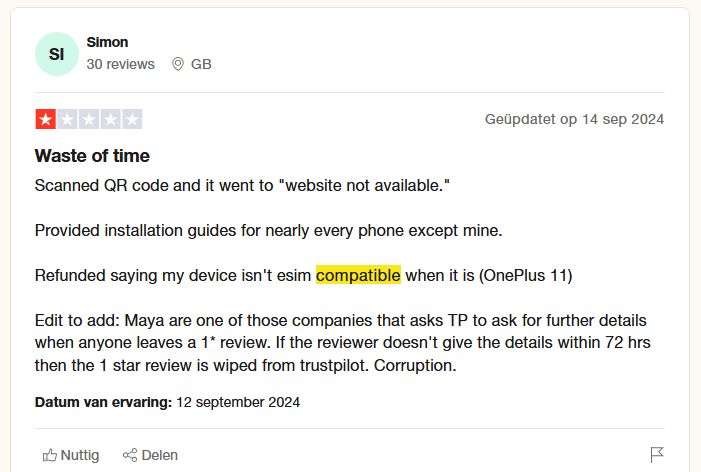Click the highlighted word compatible
701x472 pixels.
(358, 275)
